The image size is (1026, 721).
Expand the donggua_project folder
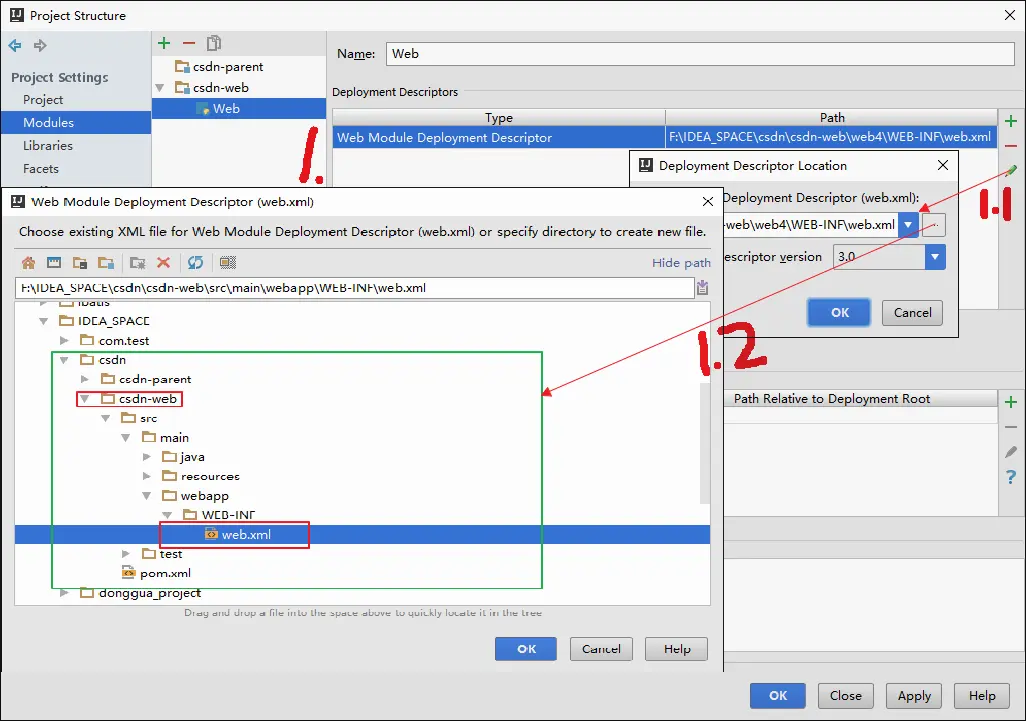click(x=64, y=593)
